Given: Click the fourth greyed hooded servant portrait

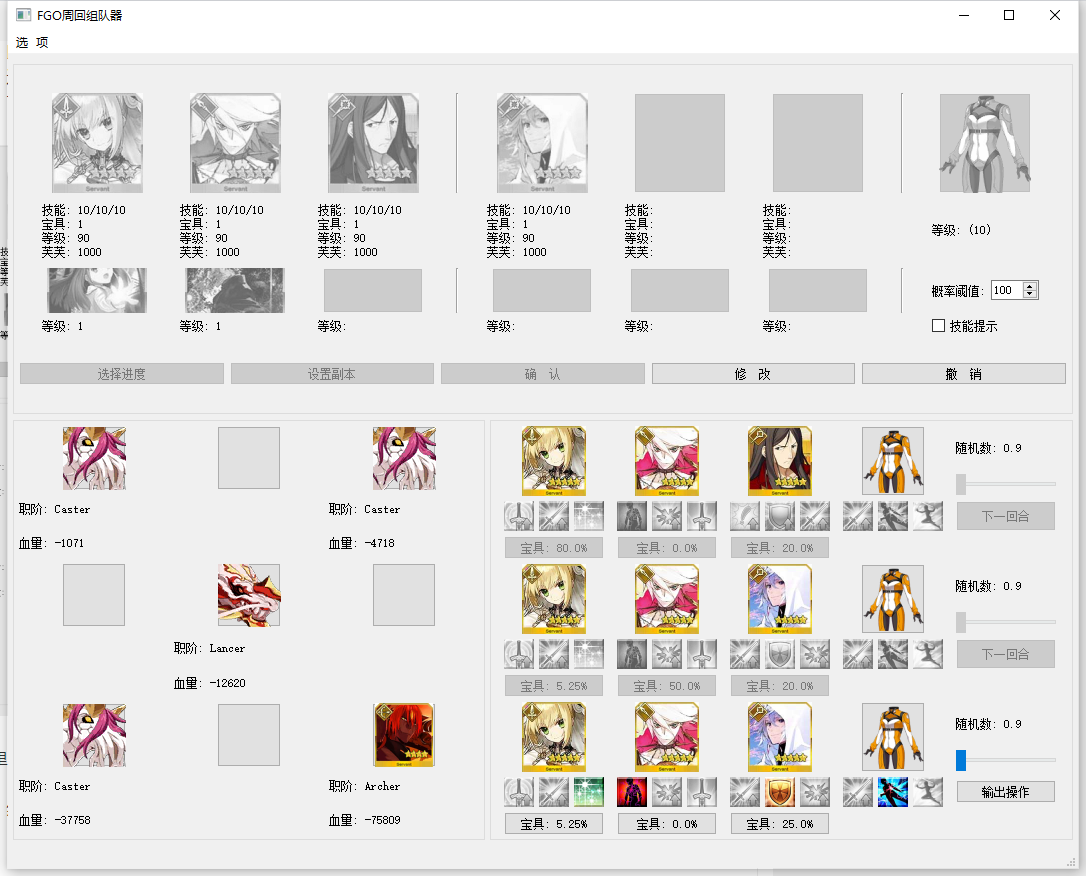Looking at the screenshot, I should coord(542,143).
